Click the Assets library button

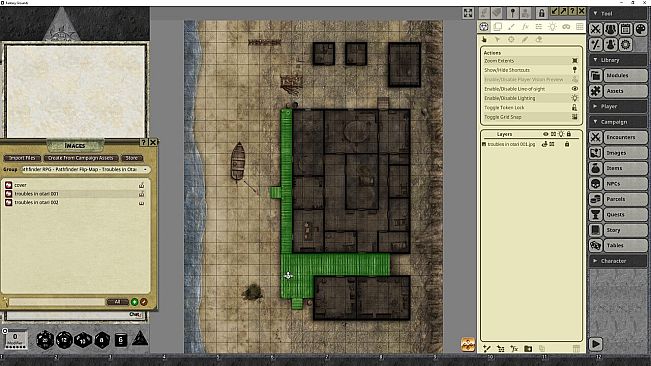625,91
